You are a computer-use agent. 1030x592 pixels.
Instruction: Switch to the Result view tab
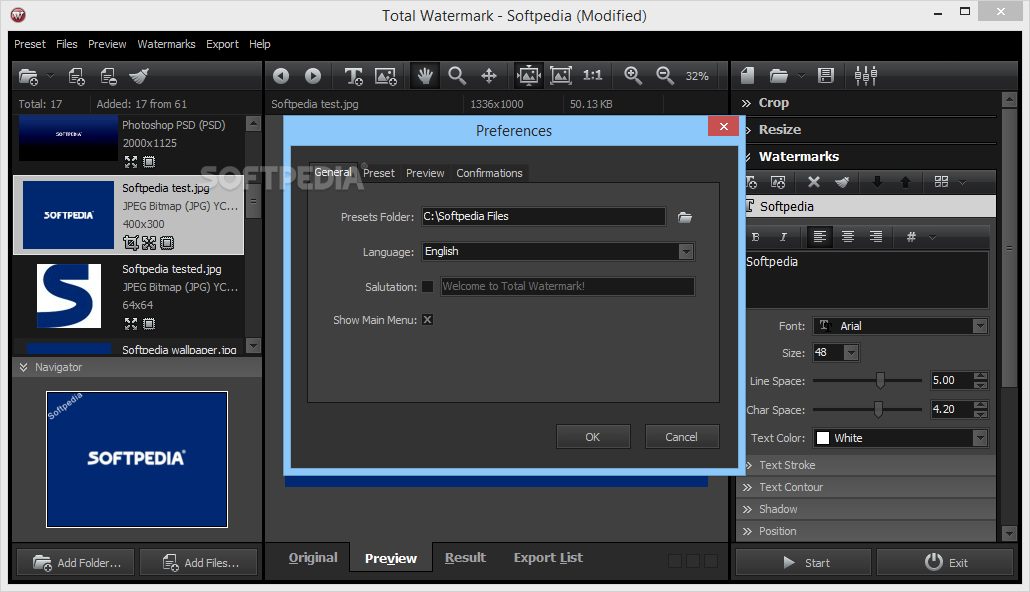(x=465, y=558)
